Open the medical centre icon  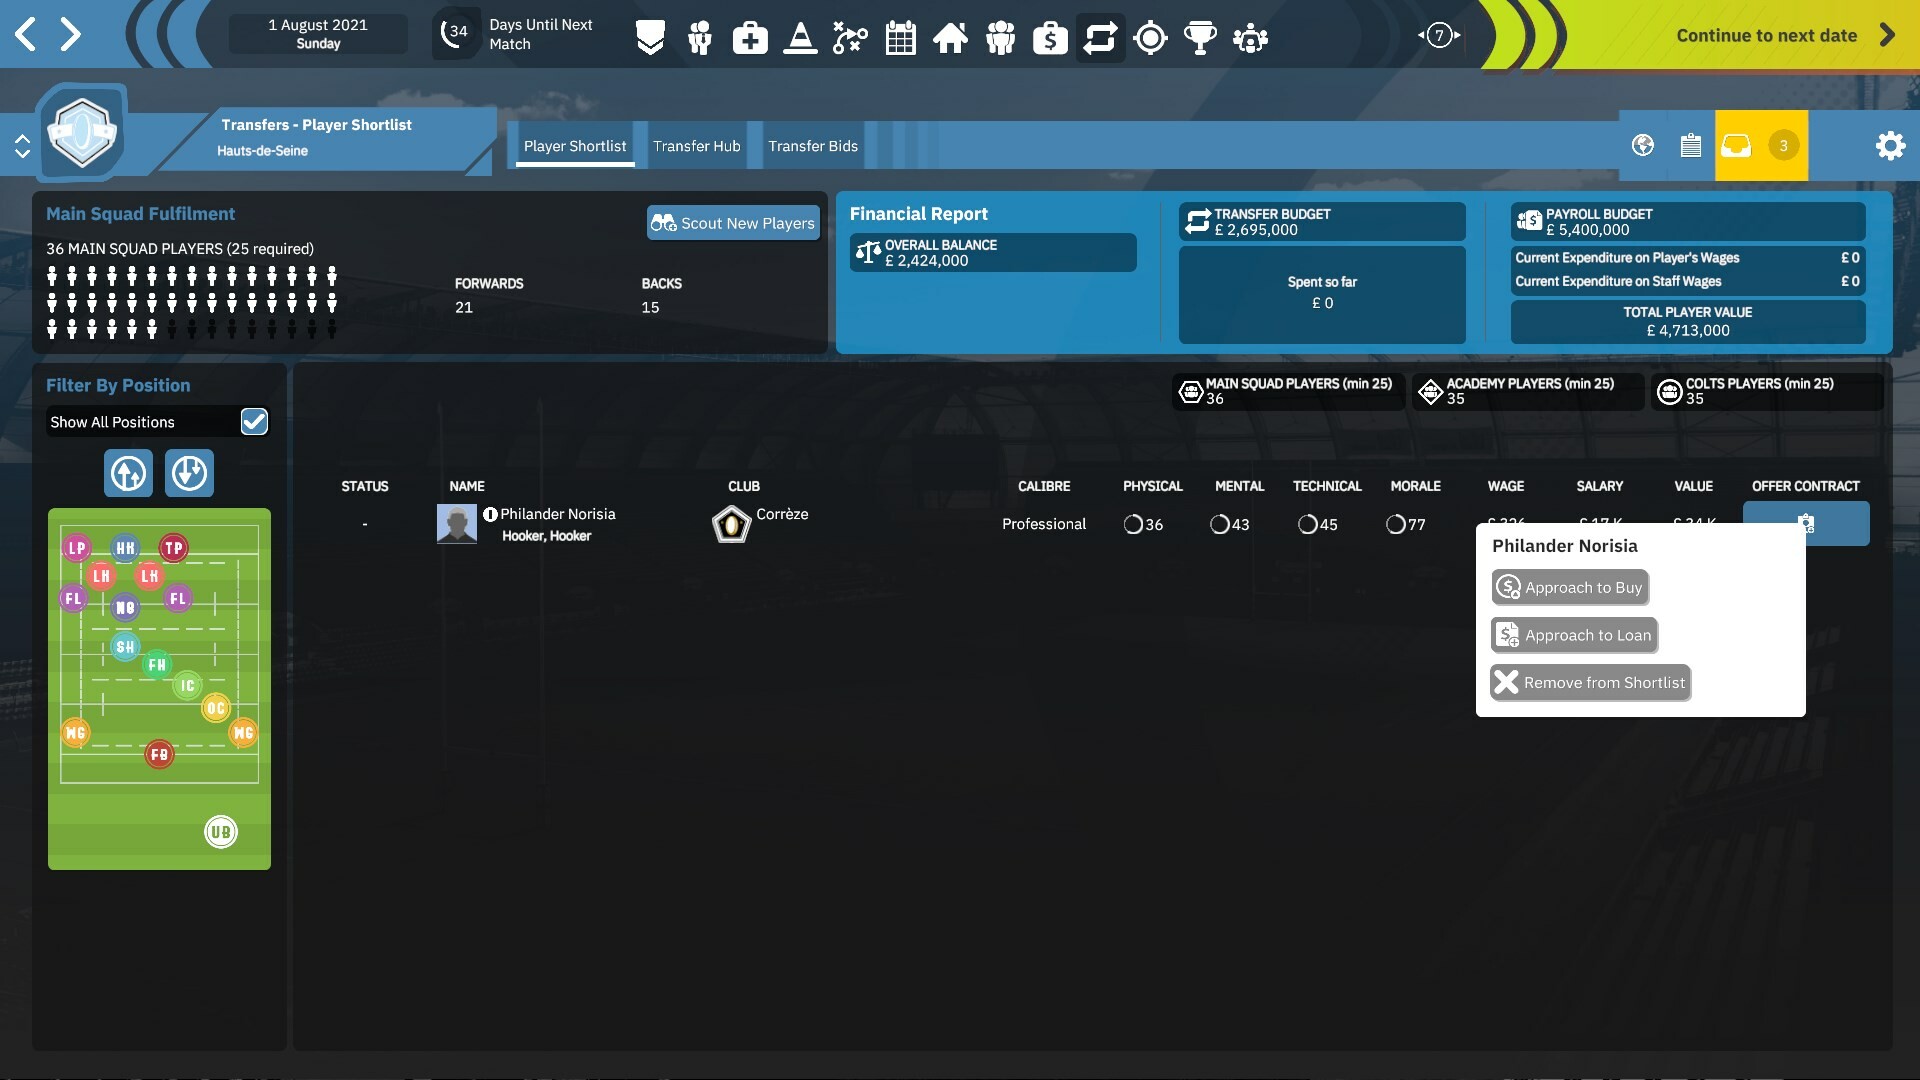click(750, 37)
